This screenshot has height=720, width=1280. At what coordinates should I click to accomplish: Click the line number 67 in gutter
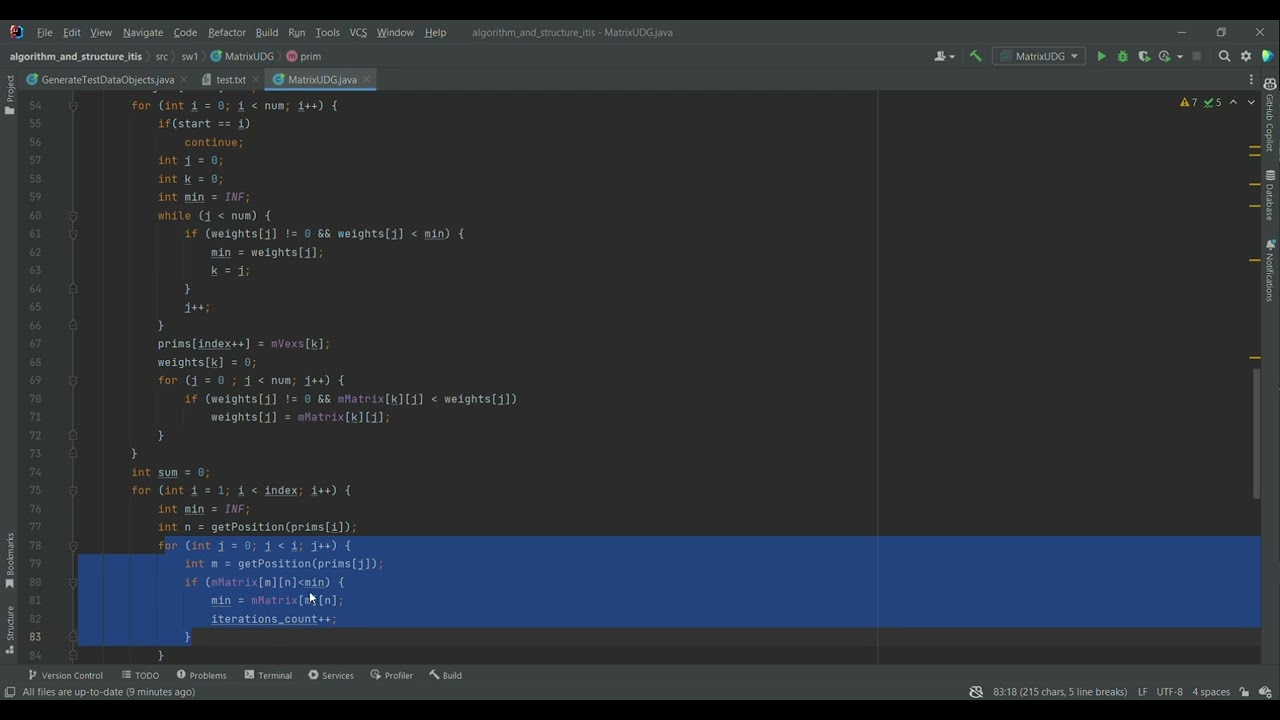coord(35,344)
